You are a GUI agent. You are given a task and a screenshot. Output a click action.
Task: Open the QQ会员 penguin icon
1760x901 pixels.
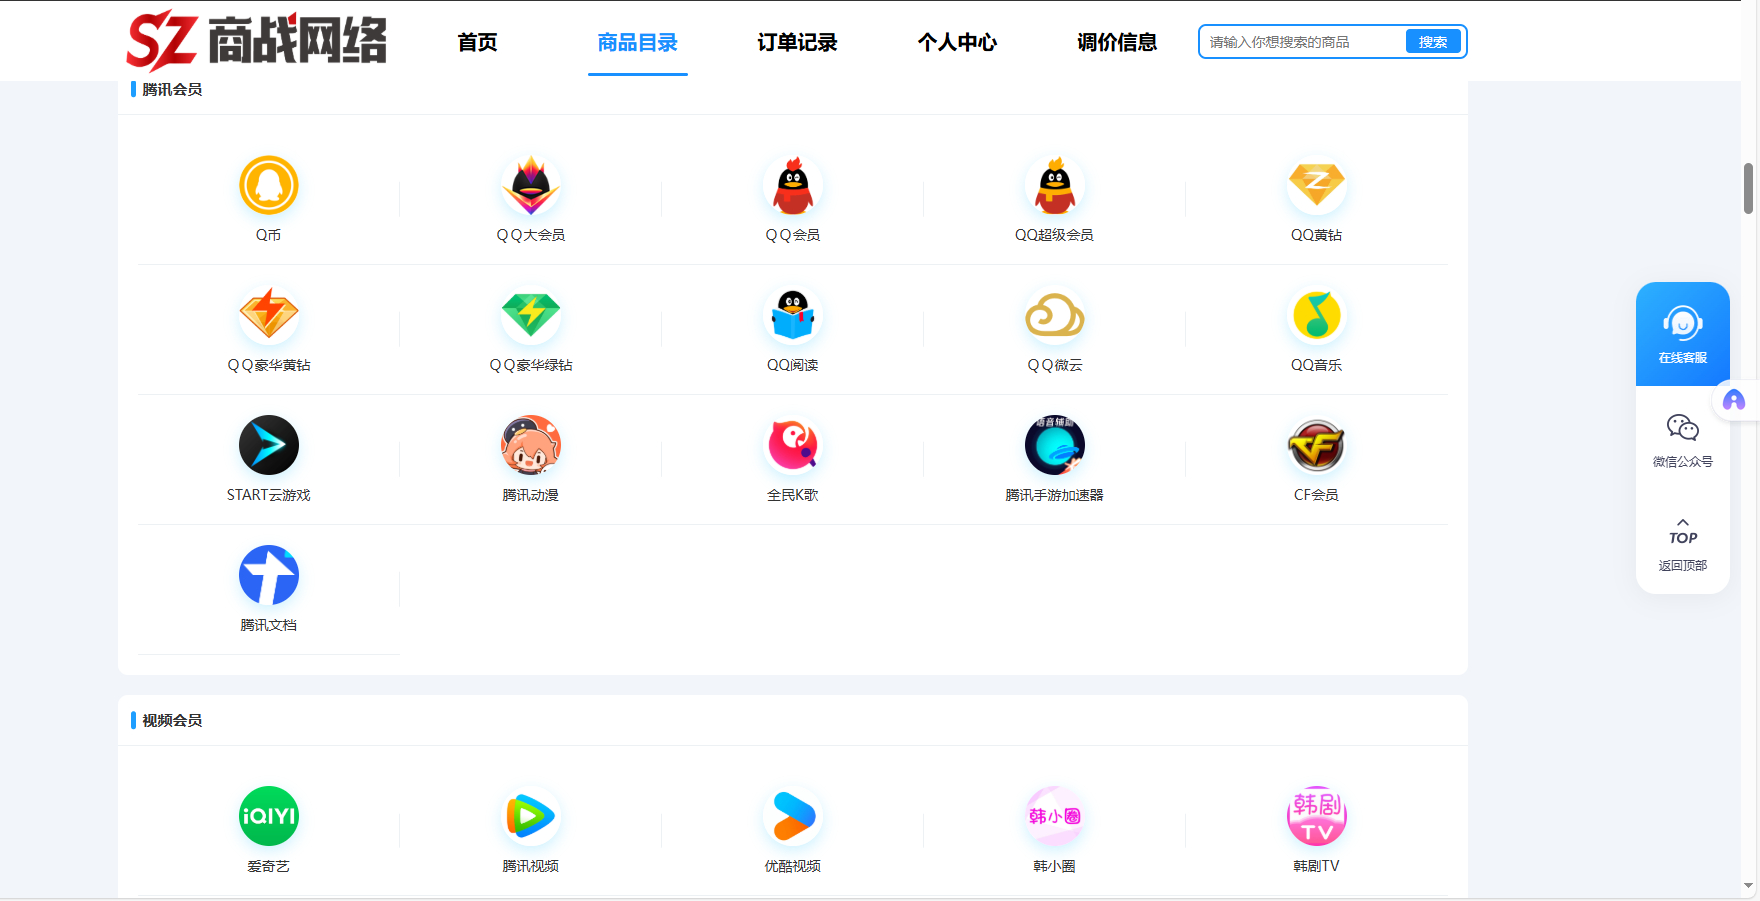pyautogui.click(x=793, y=185)
